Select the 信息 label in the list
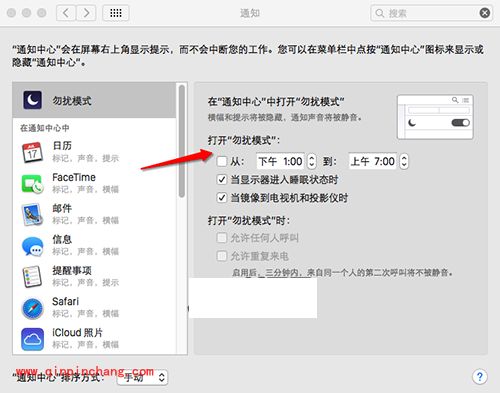This screenshot has width=500, height=393. (62, 239)
